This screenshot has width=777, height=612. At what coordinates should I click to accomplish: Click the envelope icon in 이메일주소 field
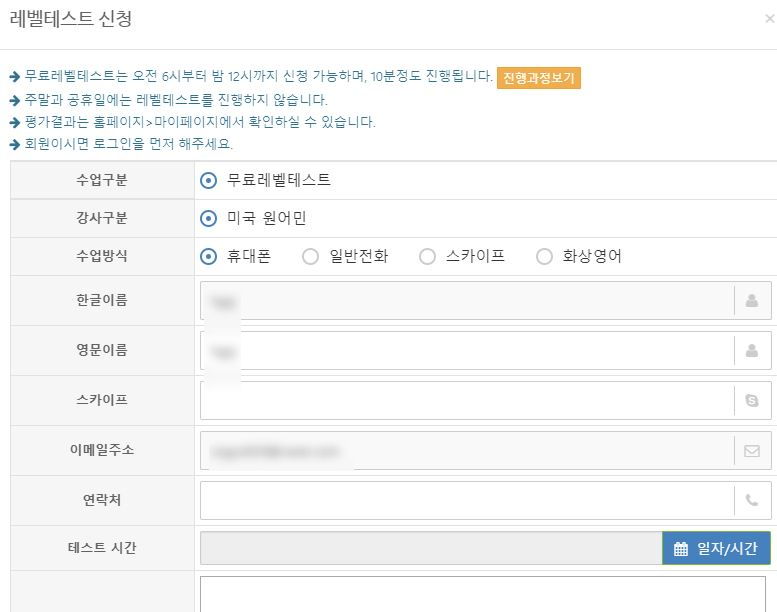coord(752,451)
